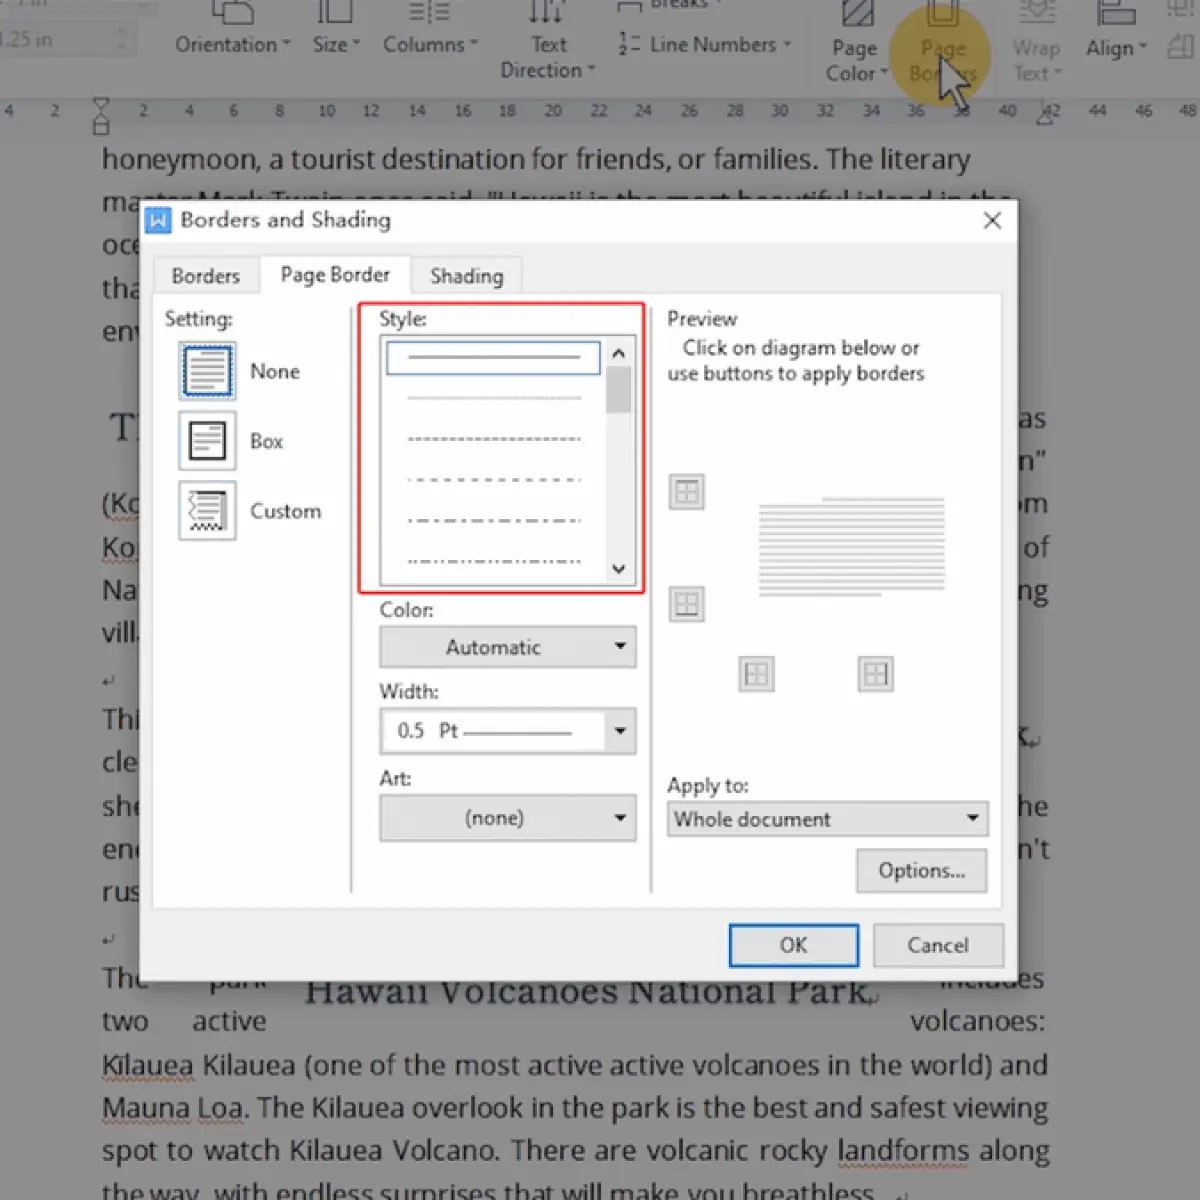Open the Wrap Text dropdown
This screenshot has width=1200, height=1200.
click(x=1036, y=42)
